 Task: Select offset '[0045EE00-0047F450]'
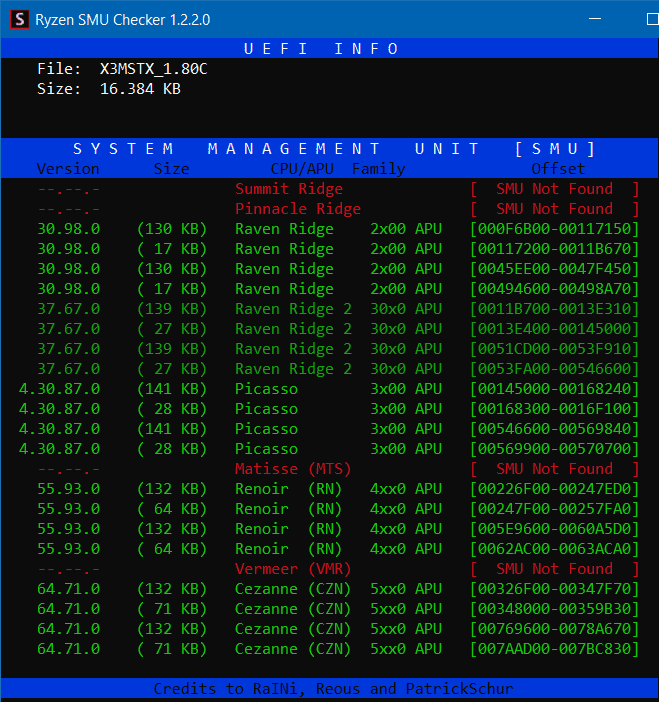coord(554,269)
